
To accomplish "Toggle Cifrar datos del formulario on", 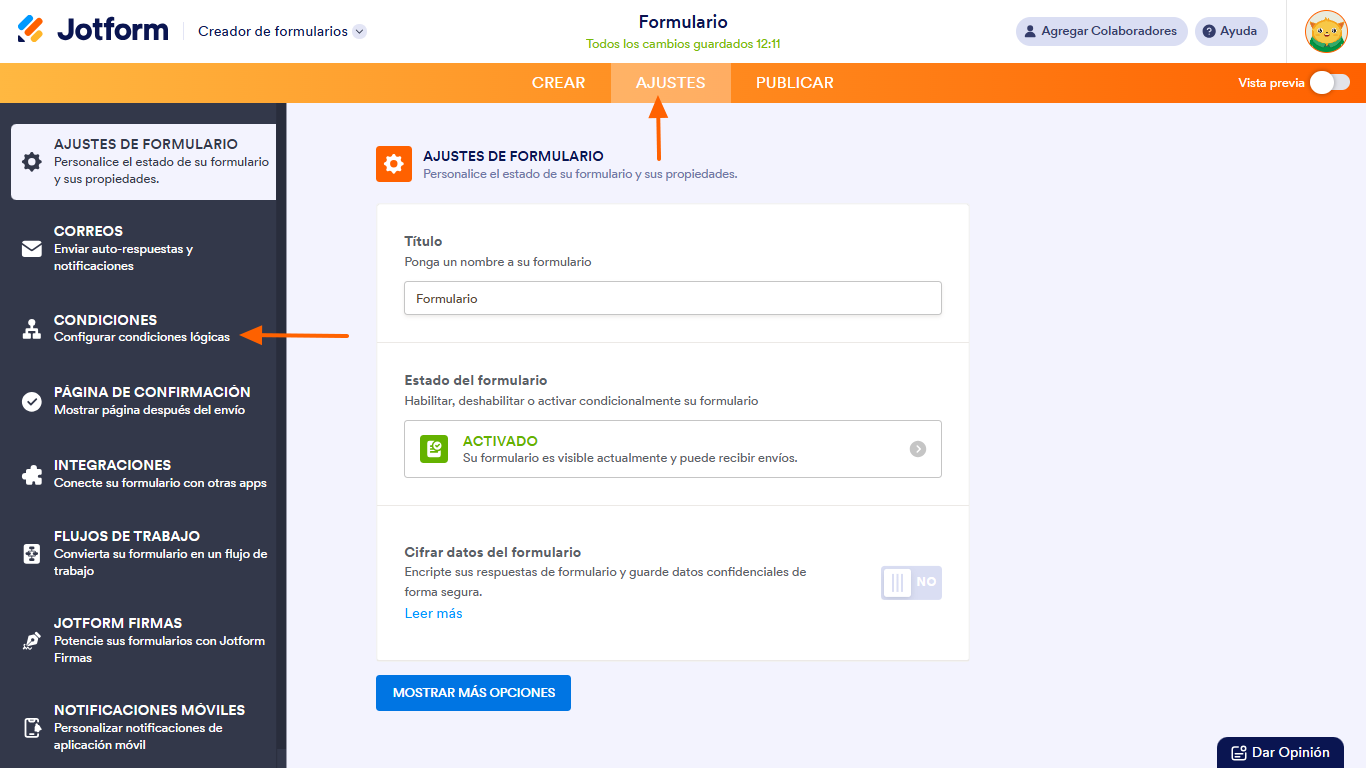I will point(911,582).
